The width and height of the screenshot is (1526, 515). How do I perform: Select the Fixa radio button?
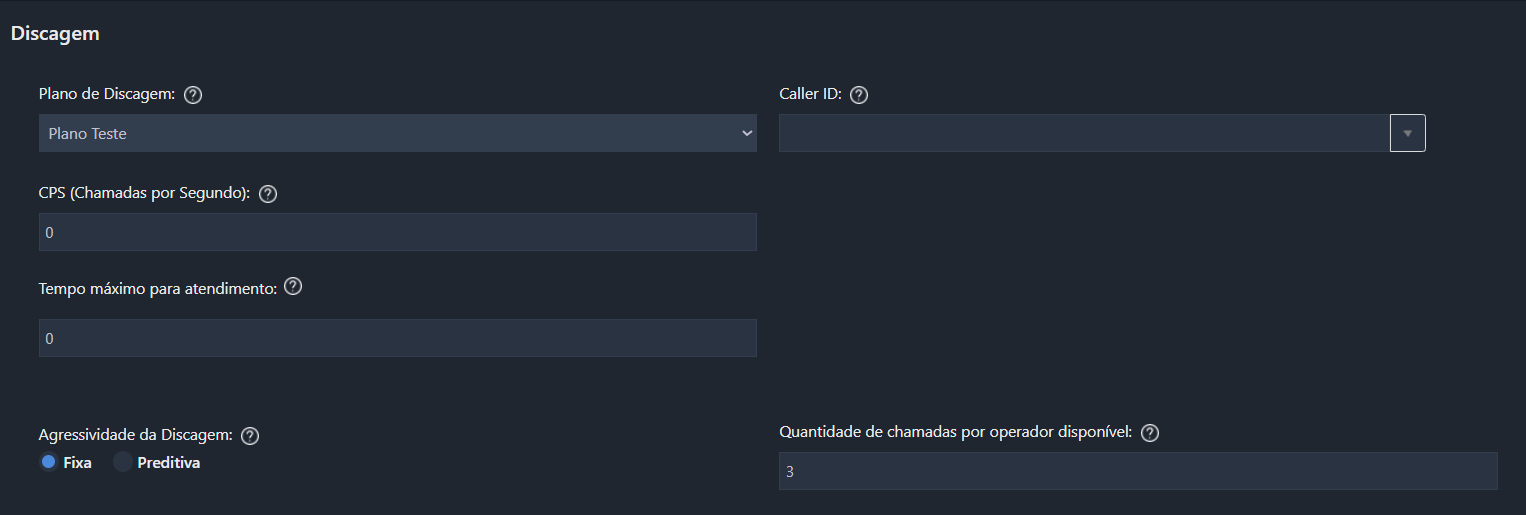click(x=49, y=462)
